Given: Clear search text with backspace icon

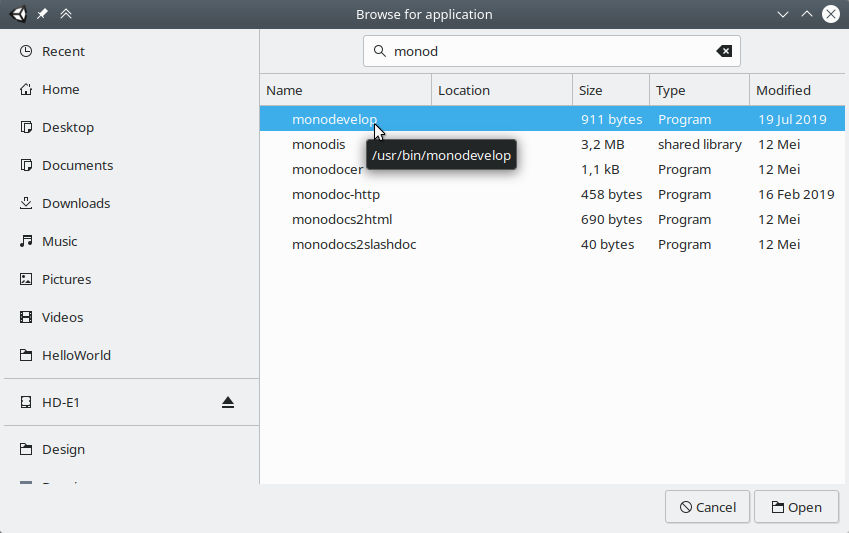Looking at the screenshot, I should pos(724,51).
